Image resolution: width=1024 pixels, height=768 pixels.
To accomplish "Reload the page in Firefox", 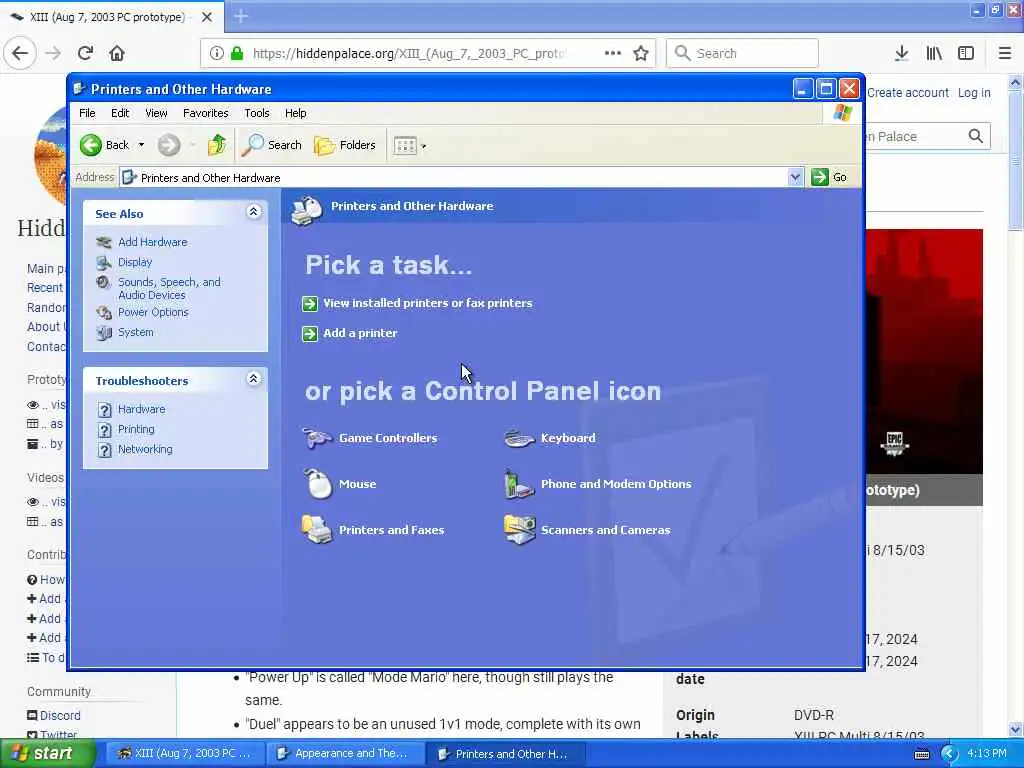I will coord(85,54).
